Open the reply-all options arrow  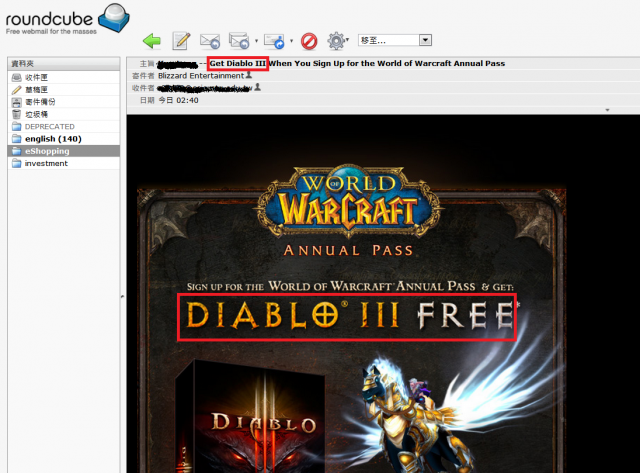[256, 41]
